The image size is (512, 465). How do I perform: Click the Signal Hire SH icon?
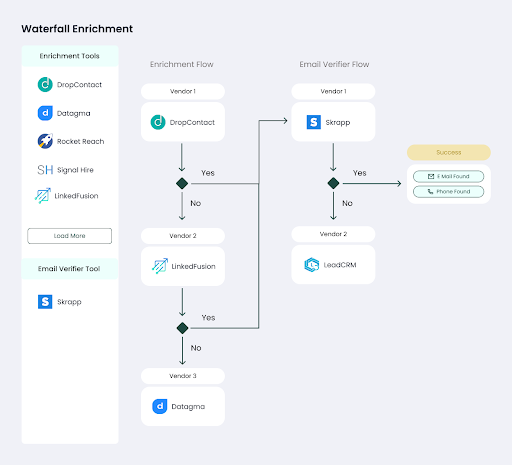coord(45,170)
